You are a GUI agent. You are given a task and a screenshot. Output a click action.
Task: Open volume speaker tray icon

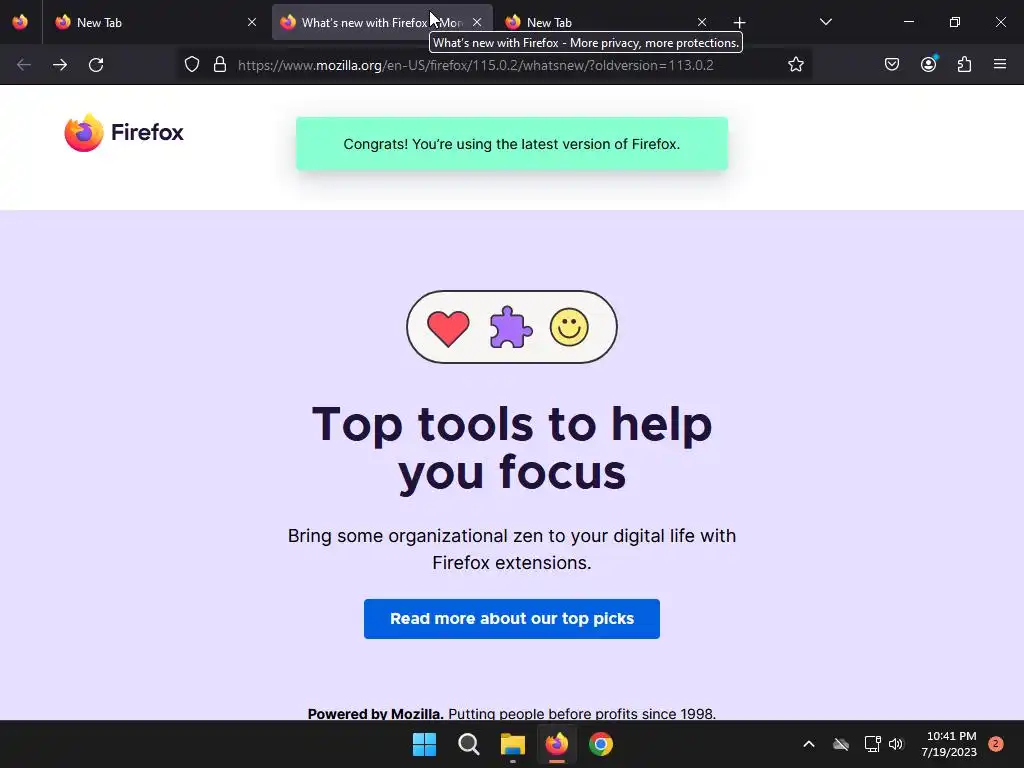pyautogui.click(x=896, y=744)
